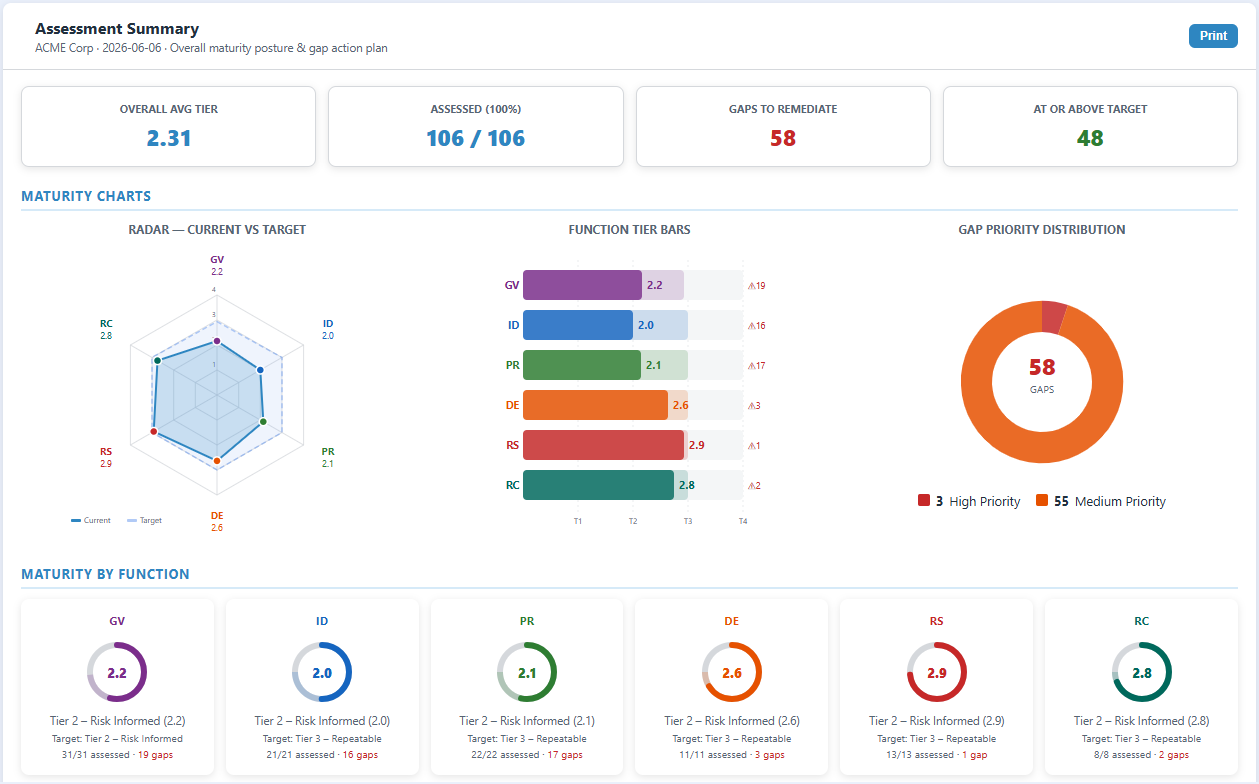
Task: Click the At or Above Target value 48
Action: [1090, 138]
